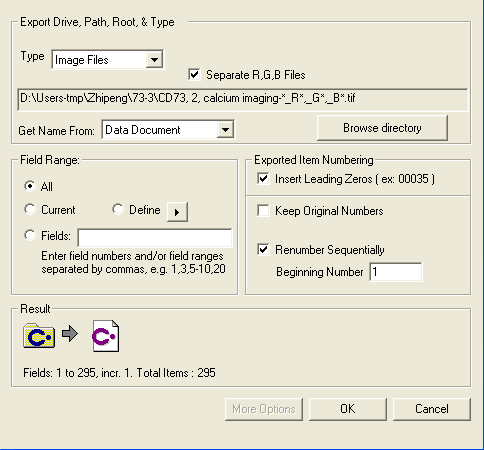This screenshot has height=450, width=484.
Task: Open the Type dropdown showing Image Files
Action: coord(107,60)
